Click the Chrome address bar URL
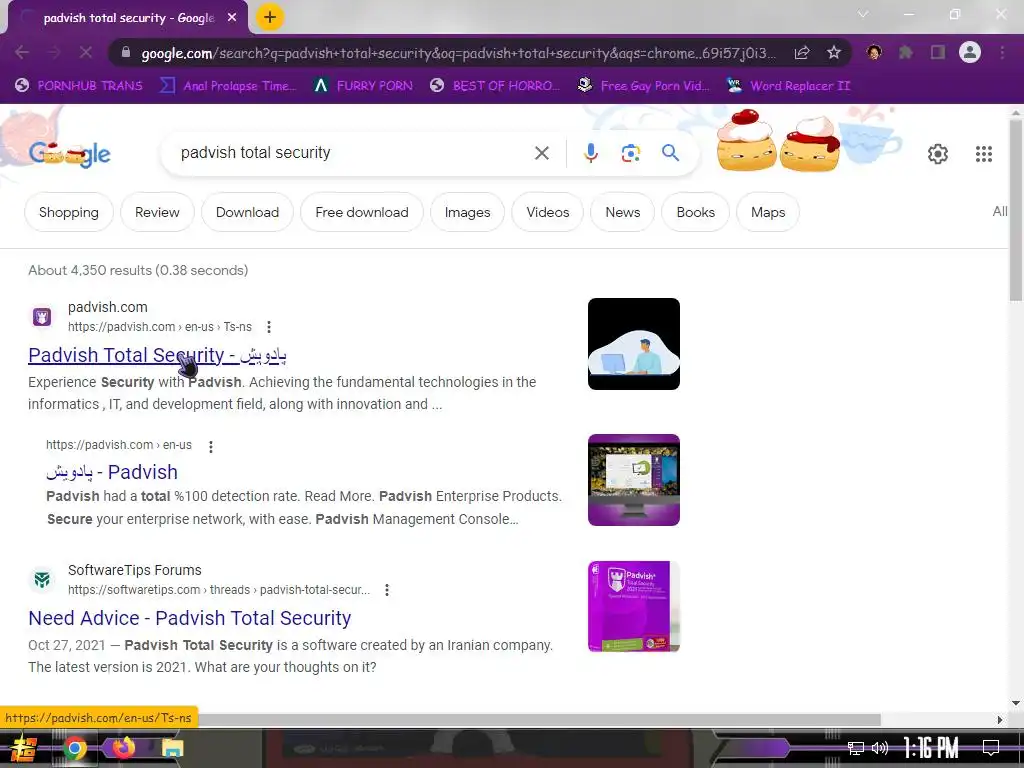Screen dimensions: 1024x768 point(458,53)
